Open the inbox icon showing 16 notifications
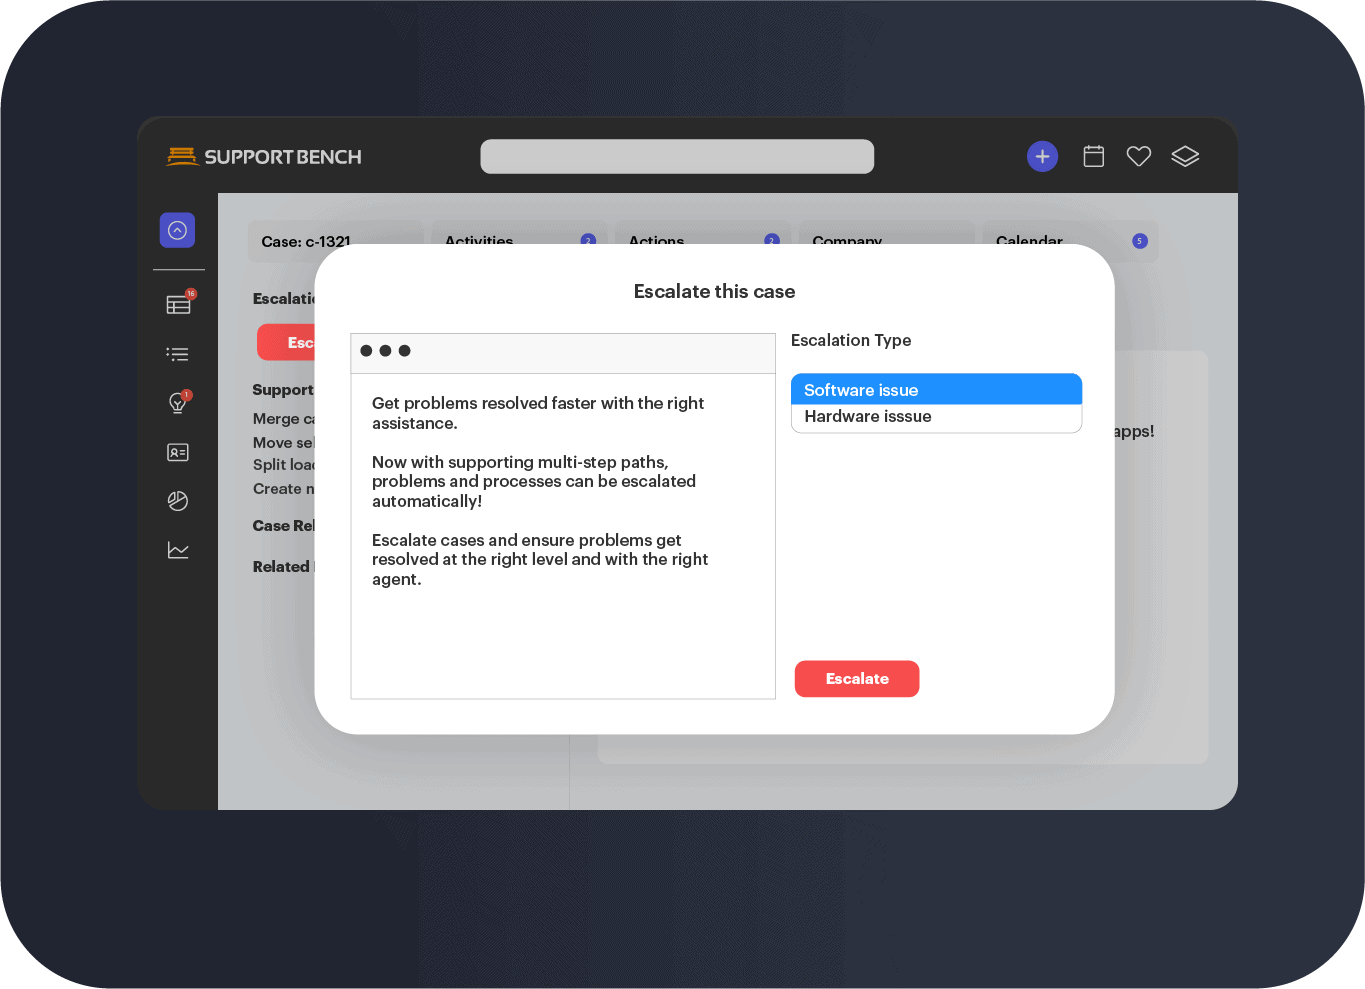 coord(178,305)
